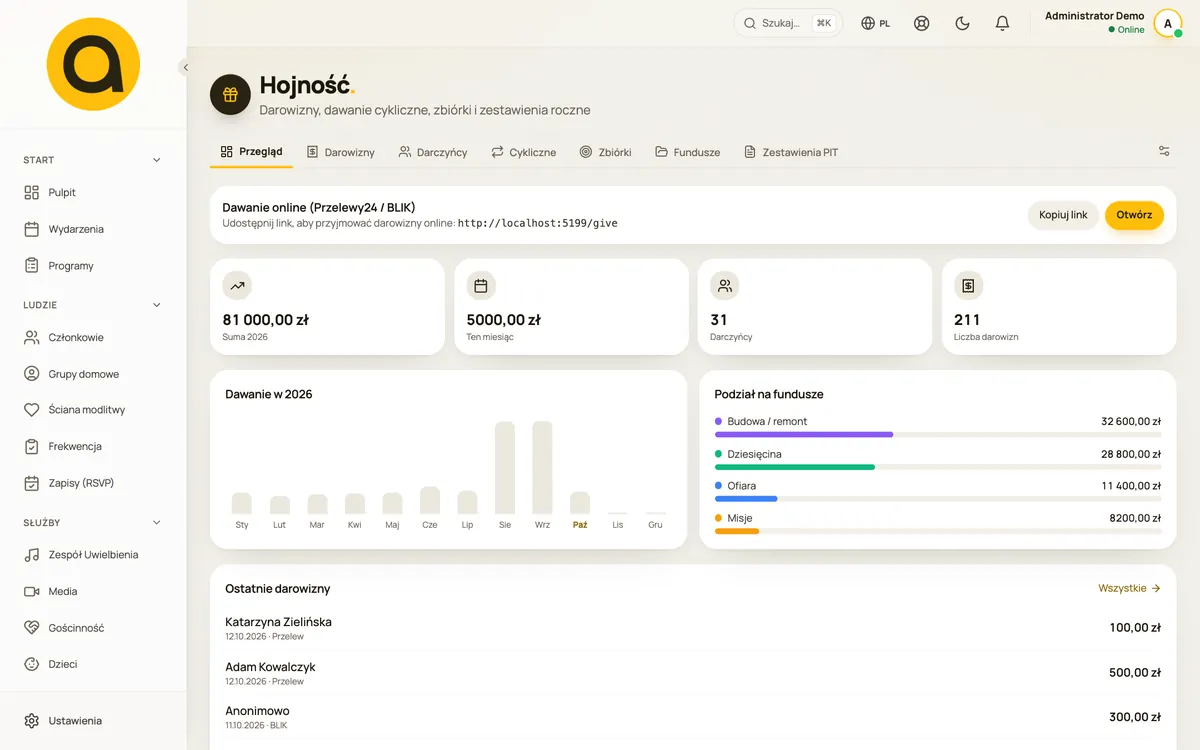Switch to the Darczyńcy tab
The image size is (1200, 750).
pos(433,152)
